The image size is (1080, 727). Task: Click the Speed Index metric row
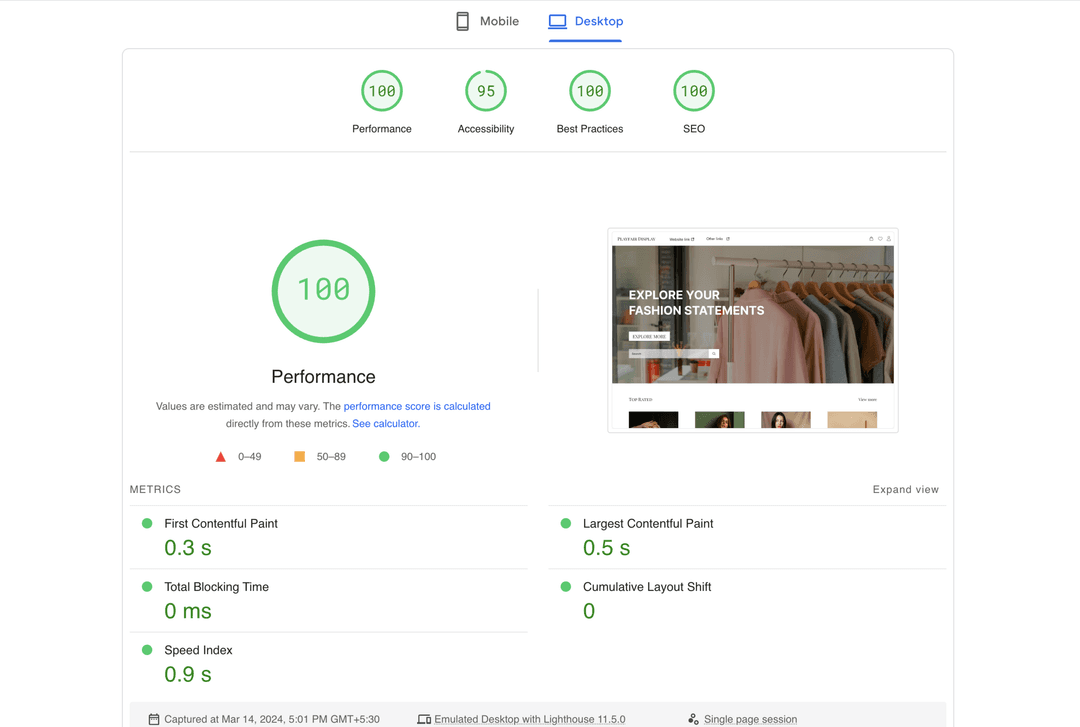[198, 651]
